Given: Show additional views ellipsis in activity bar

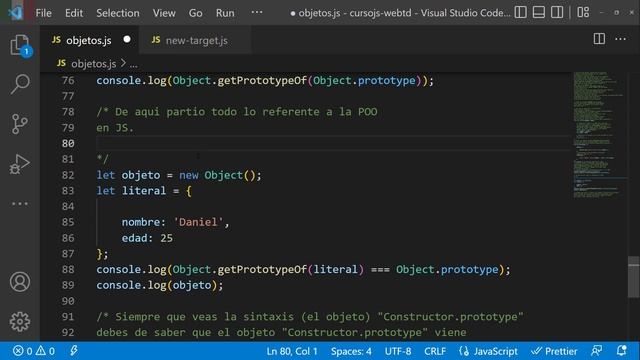Looking at the screenshot, I should tap(20, 203).
